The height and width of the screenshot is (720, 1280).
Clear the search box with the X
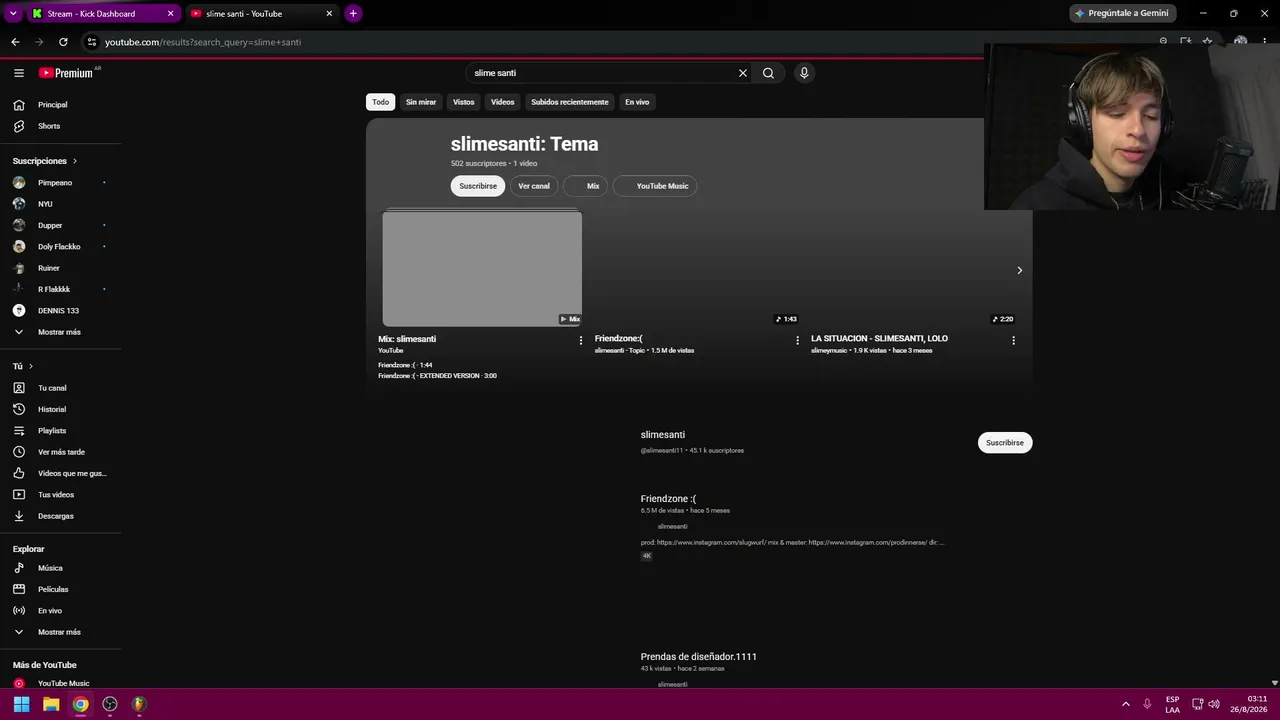(743, 73)
